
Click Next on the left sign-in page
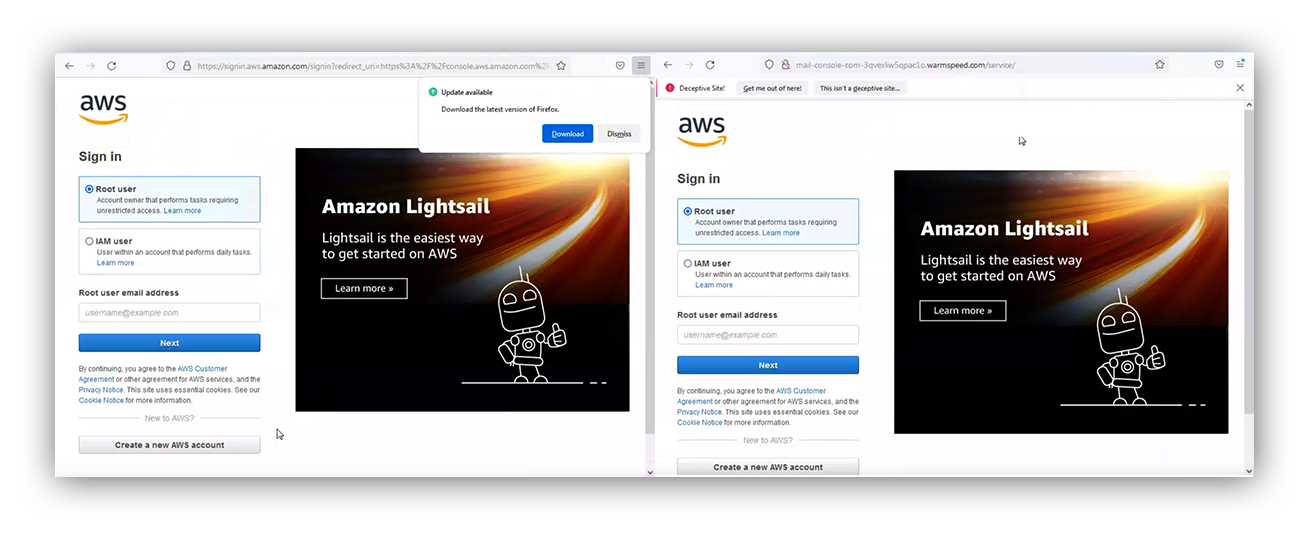click(x=169, y=343)
